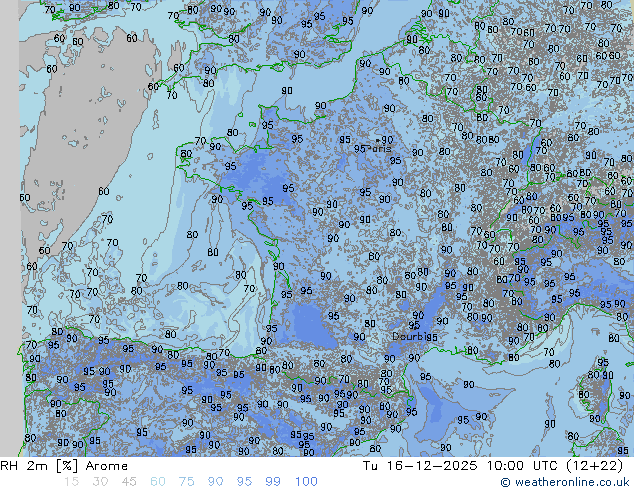
Task: Select the 99 legend scale value
Action: pyautogui.click(x=274, y=482)
